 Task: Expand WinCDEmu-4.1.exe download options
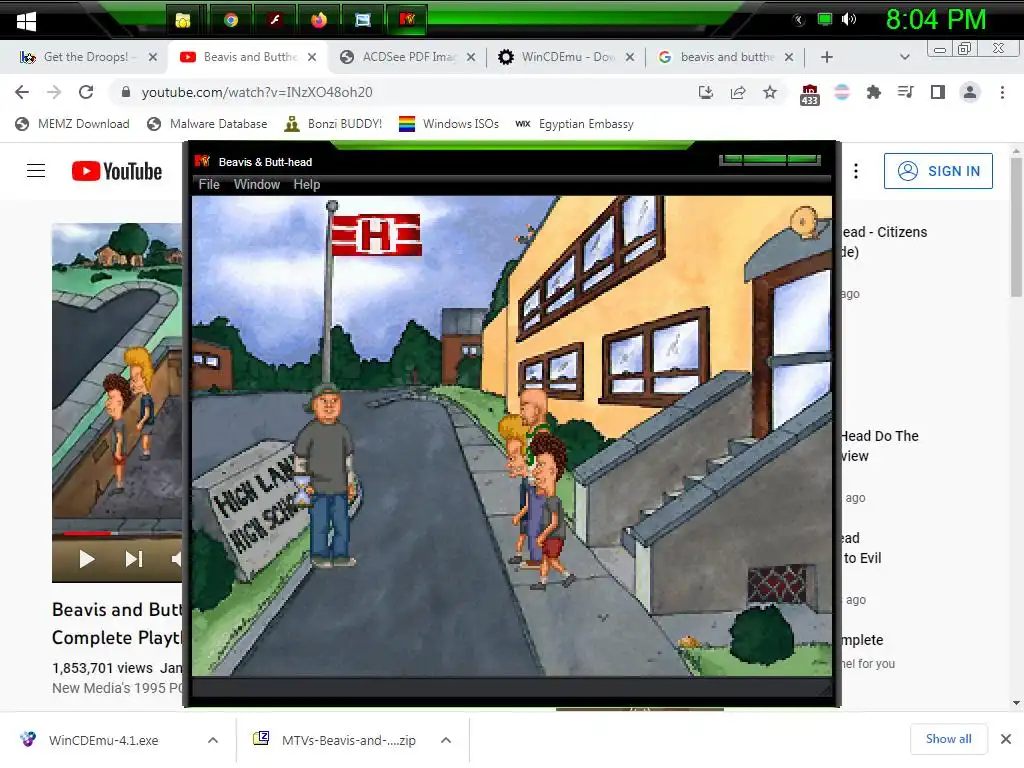[213, 740]
